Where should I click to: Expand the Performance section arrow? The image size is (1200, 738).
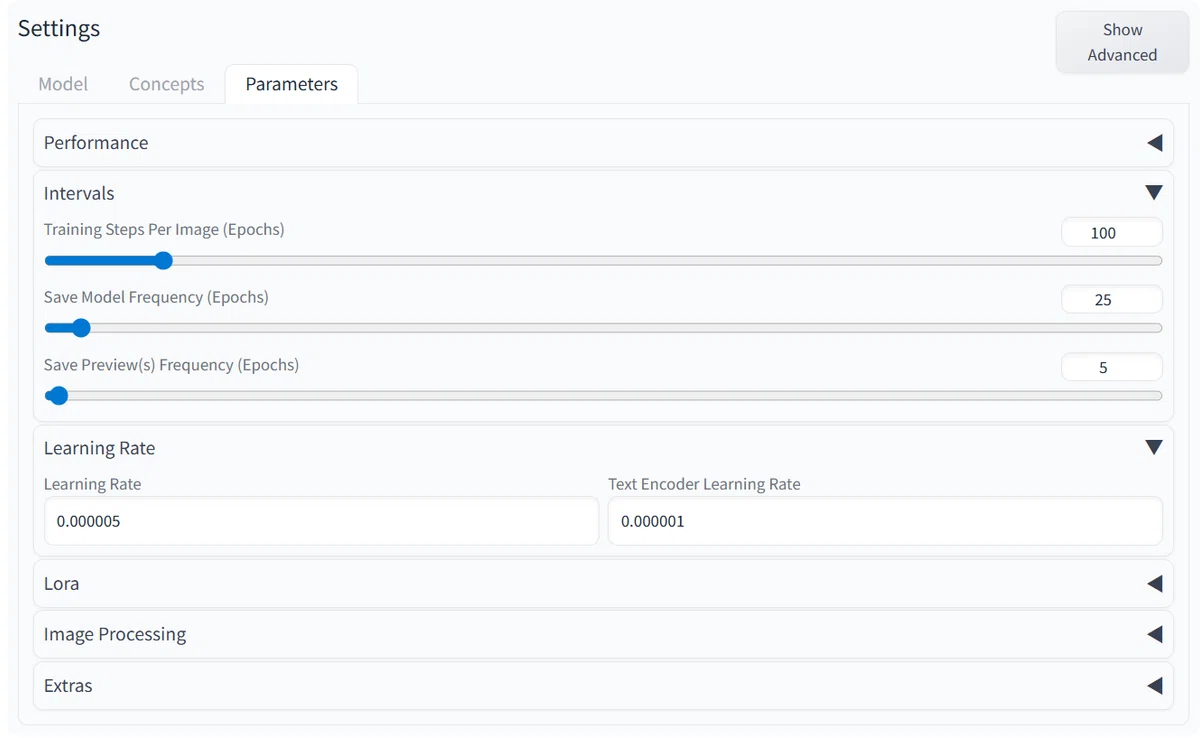[1154, 143]
